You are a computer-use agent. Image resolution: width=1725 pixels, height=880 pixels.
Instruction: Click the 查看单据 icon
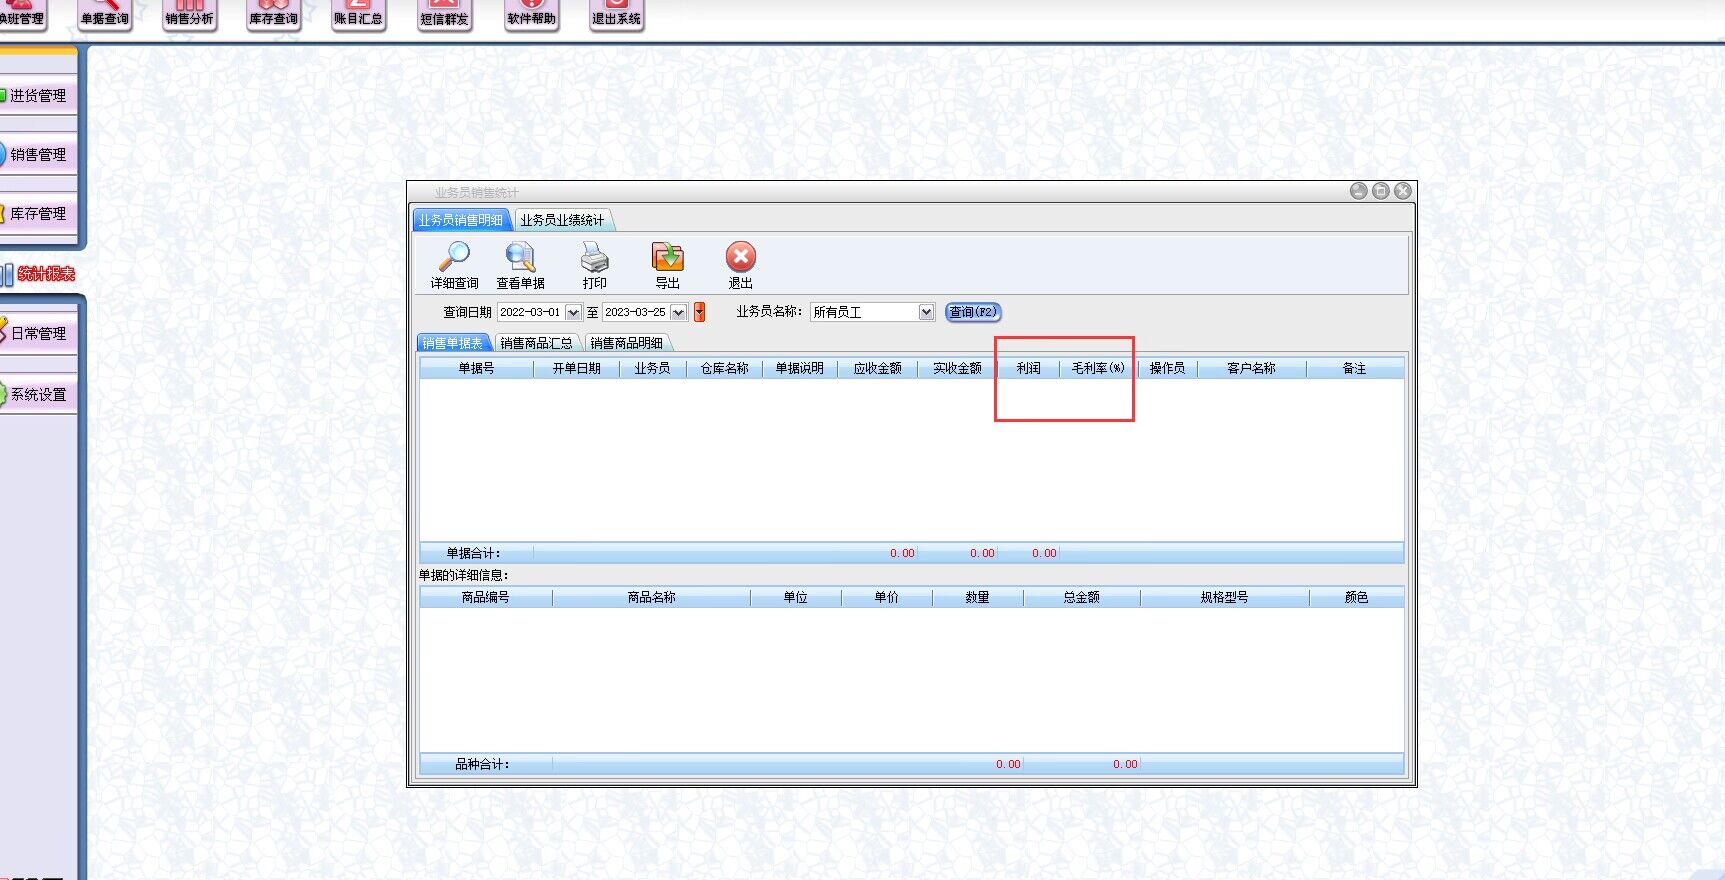[520, 258]
